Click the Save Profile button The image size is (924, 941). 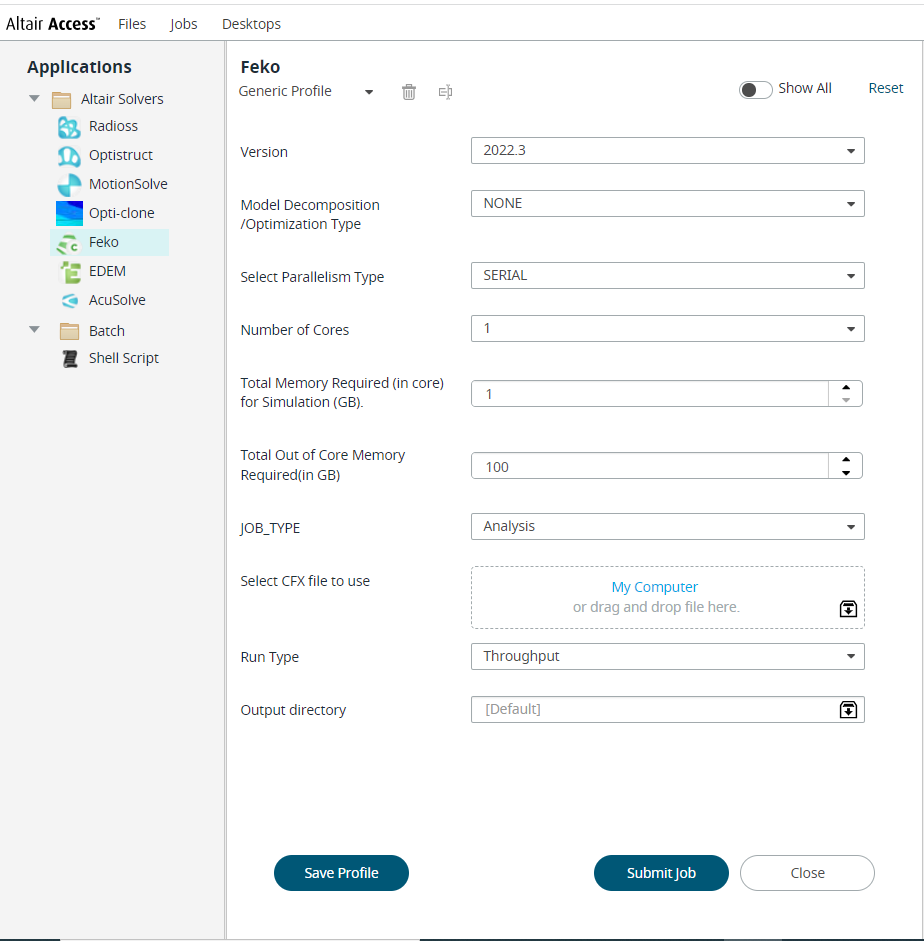tap(341, 873)
